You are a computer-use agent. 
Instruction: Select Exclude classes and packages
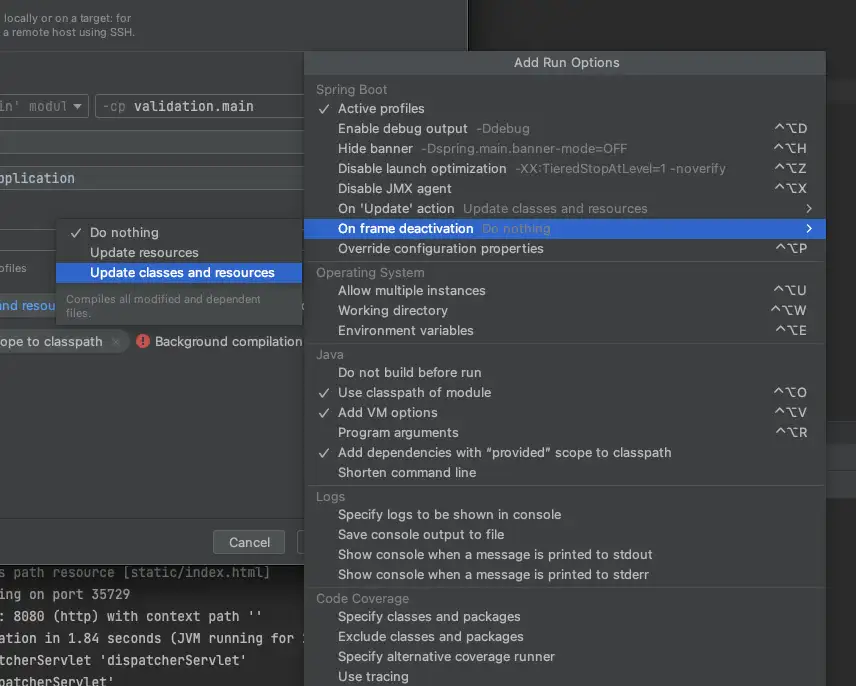click(x=565, y=636)
